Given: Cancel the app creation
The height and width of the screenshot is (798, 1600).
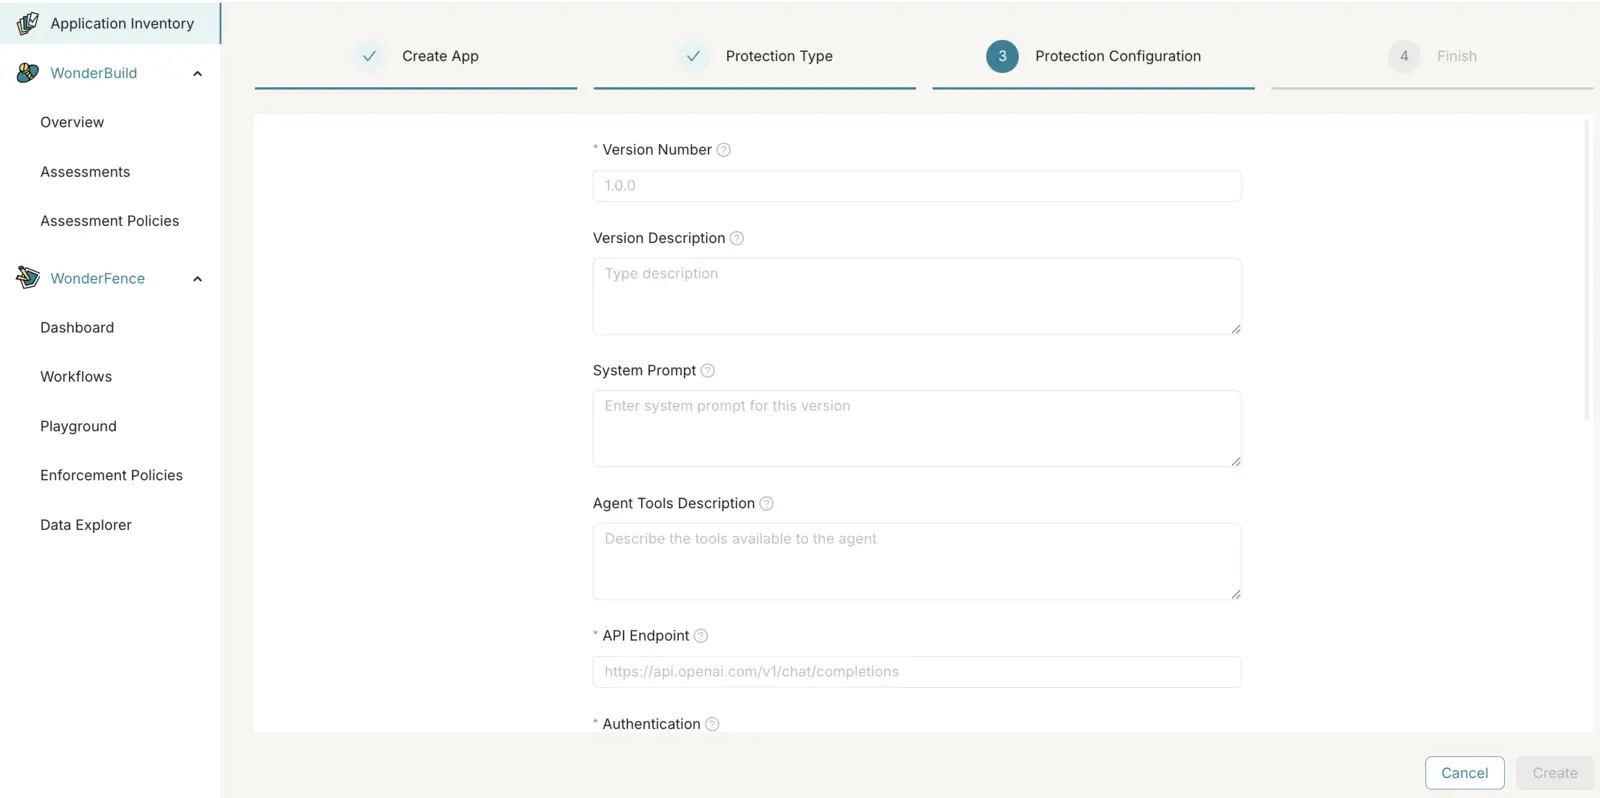Looking at the screenshot, I should coord(1465,773).
